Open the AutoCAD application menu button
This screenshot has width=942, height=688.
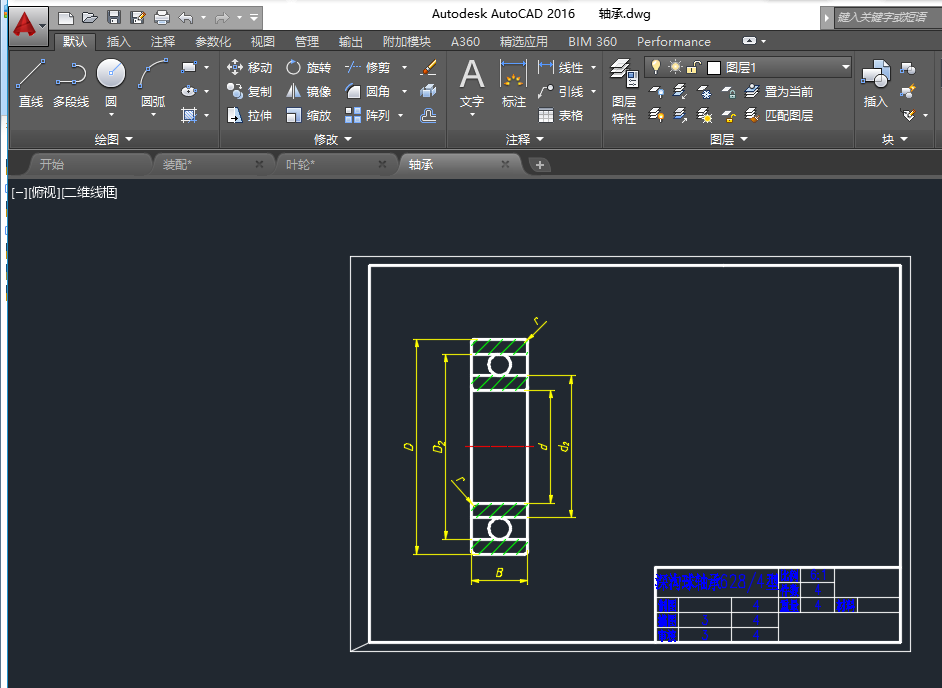pos(28,25)
